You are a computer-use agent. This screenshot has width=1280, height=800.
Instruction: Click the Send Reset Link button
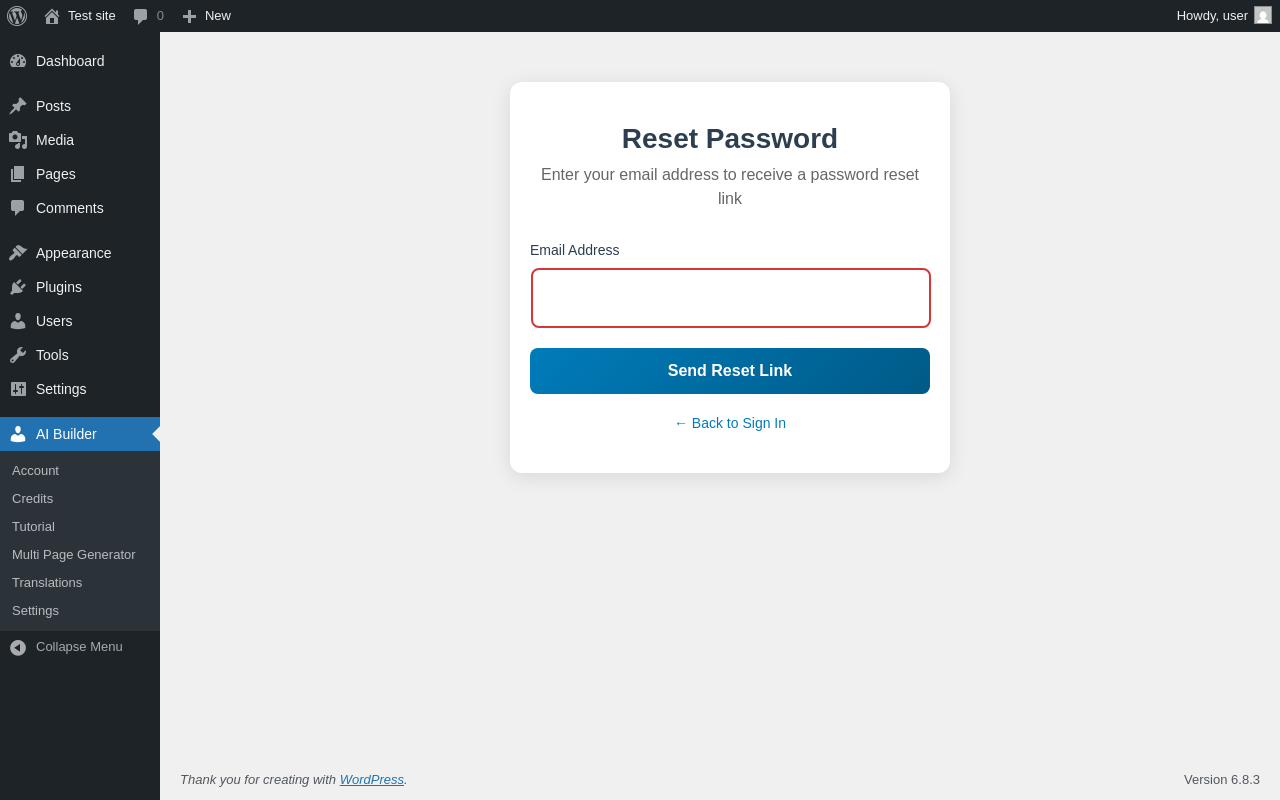(730, 371)
